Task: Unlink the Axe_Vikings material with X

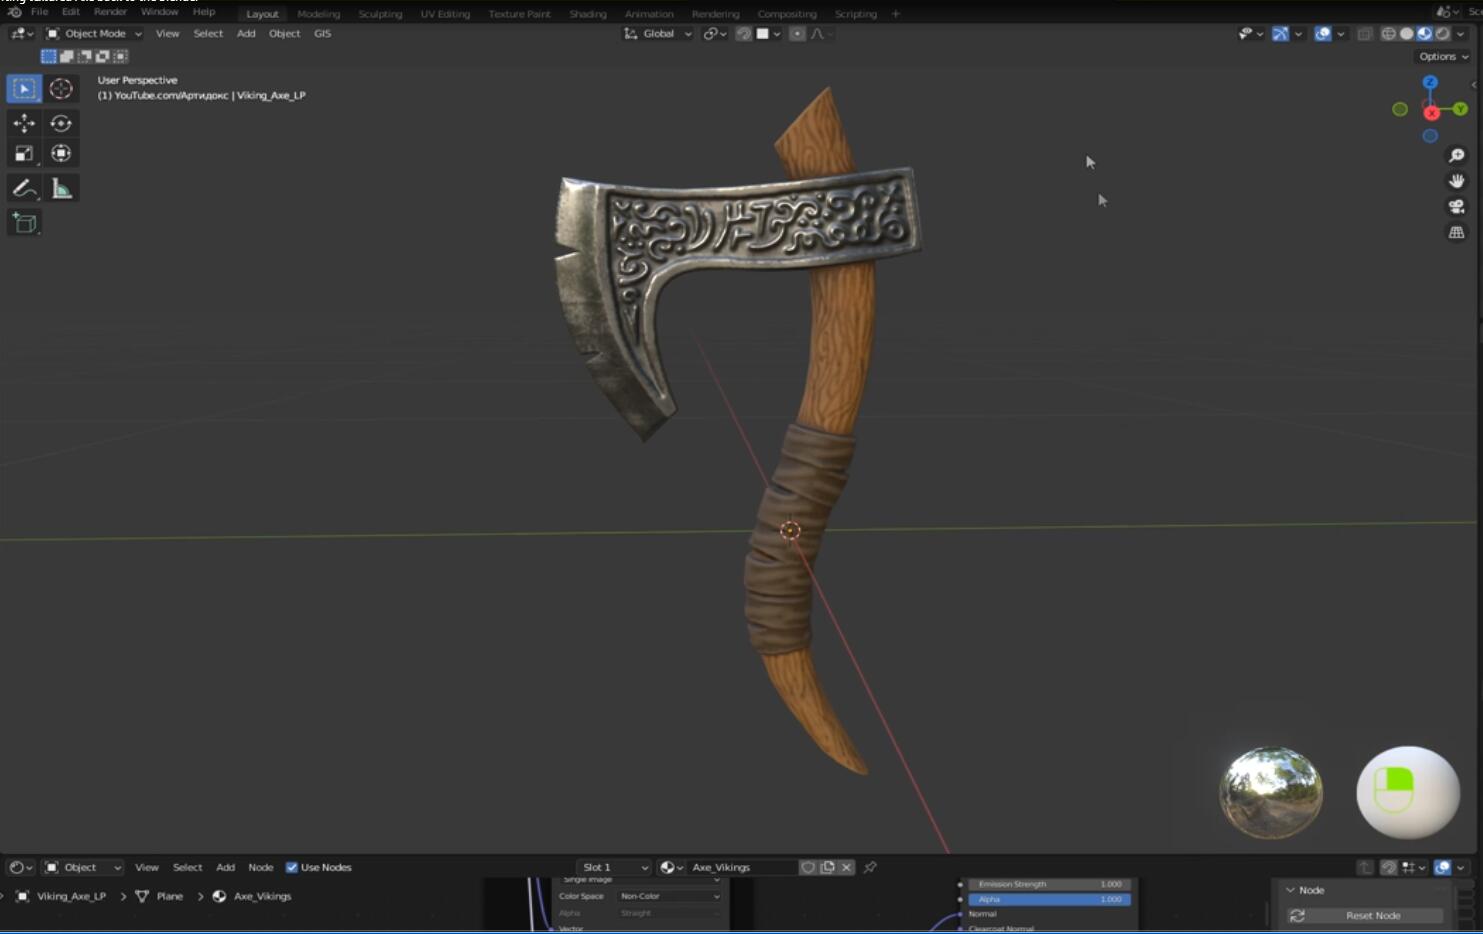Action: pyautogui.click(x=846, y=867)
